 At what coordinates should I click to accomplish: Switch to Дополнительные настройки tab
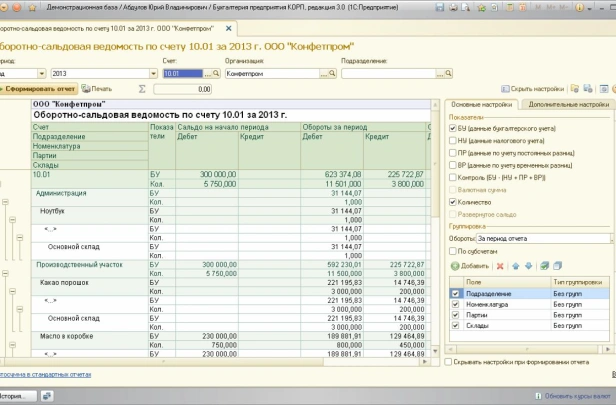coord(568,104)
